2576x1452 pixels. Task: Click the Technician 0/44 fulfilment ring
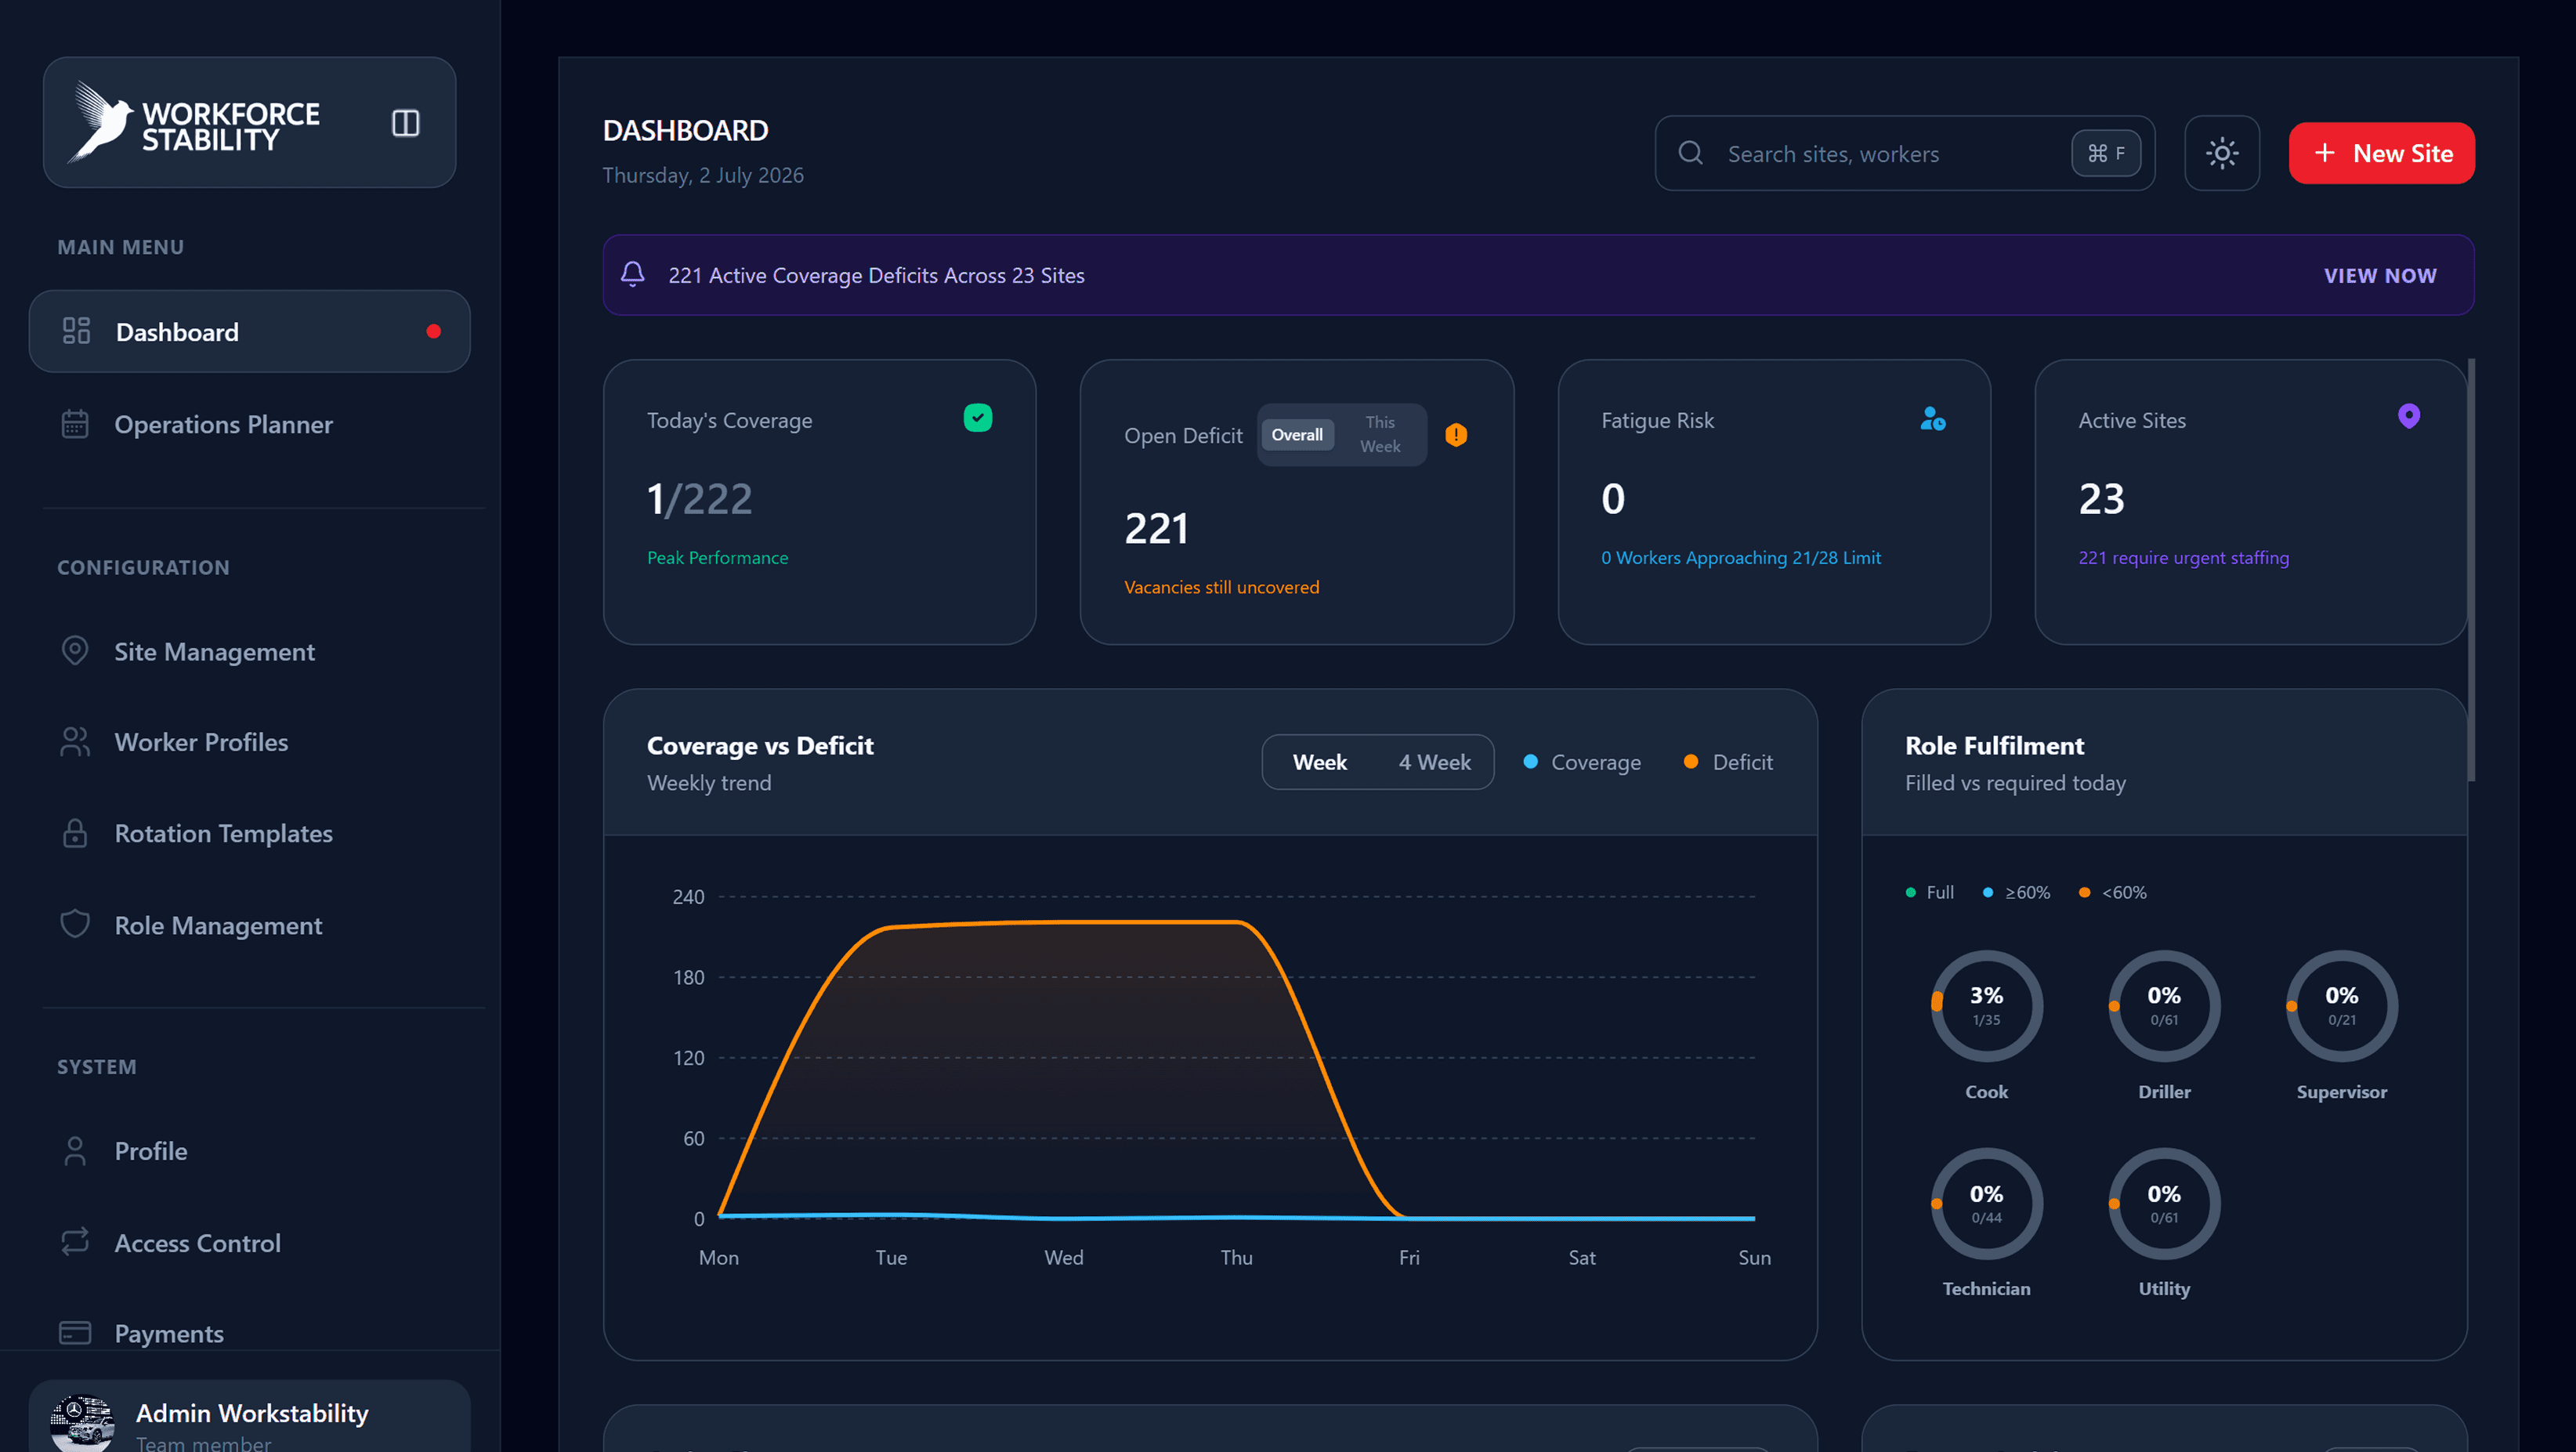[1986, 1203]
